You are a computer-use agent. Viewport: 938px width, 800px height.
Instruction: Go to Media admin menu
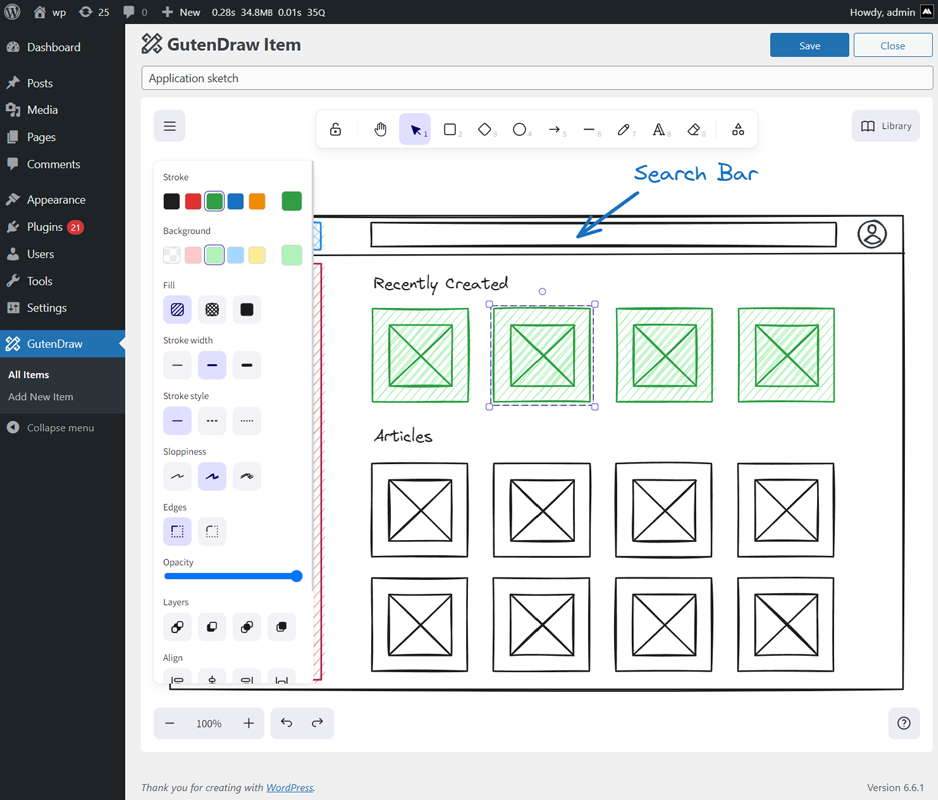coord(62,110)
